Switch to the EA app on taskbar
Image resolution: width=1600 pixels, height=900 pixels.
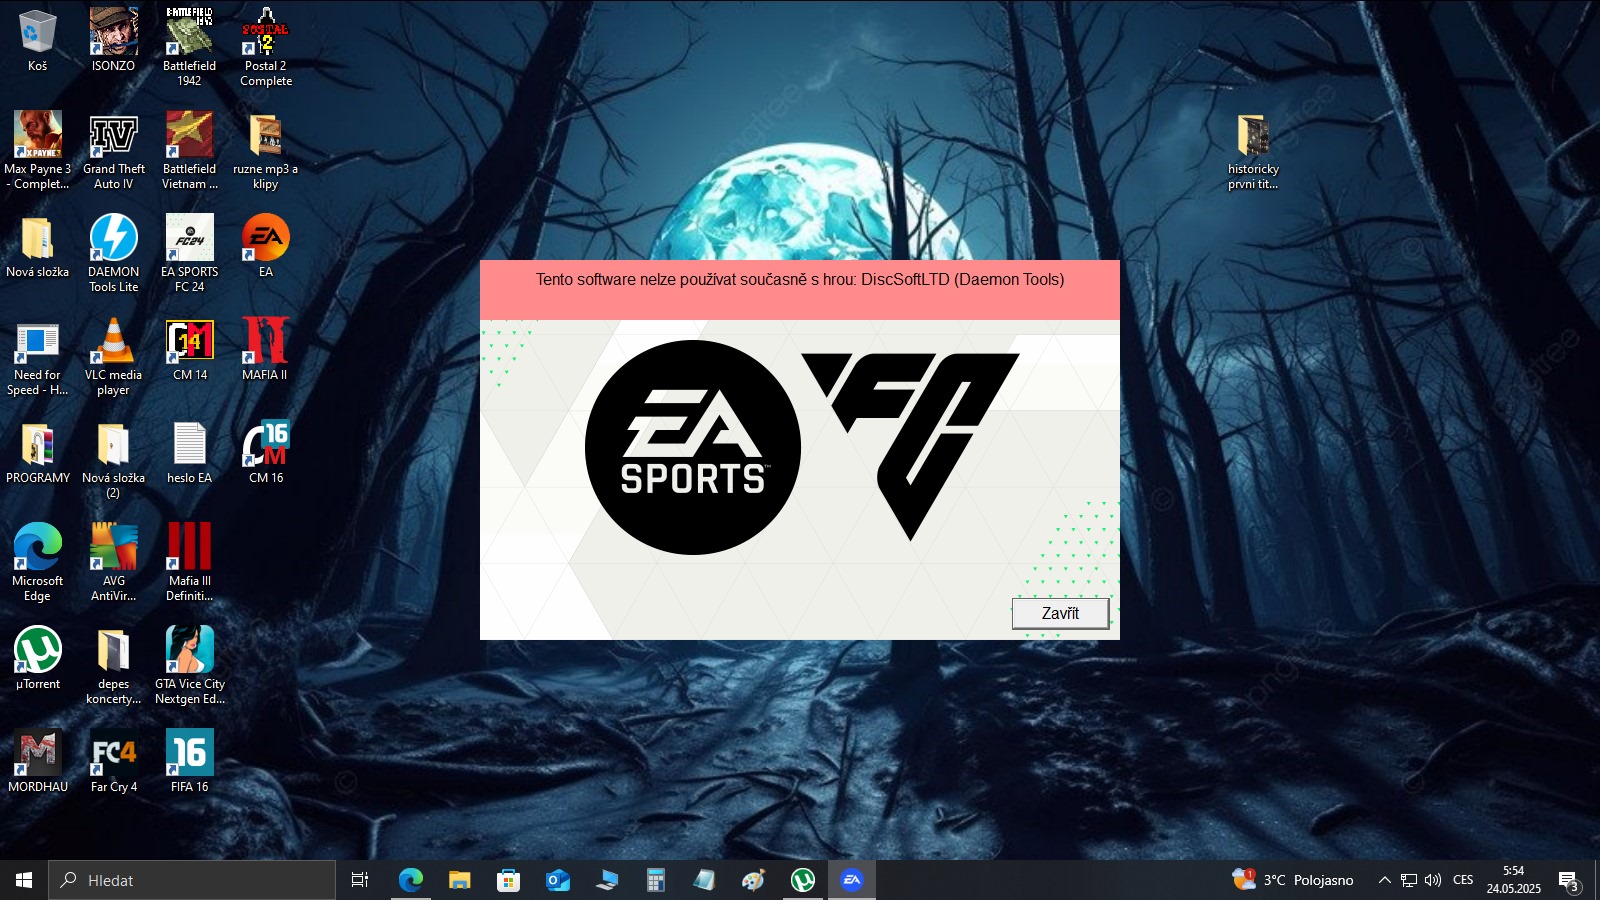point(851,880)
